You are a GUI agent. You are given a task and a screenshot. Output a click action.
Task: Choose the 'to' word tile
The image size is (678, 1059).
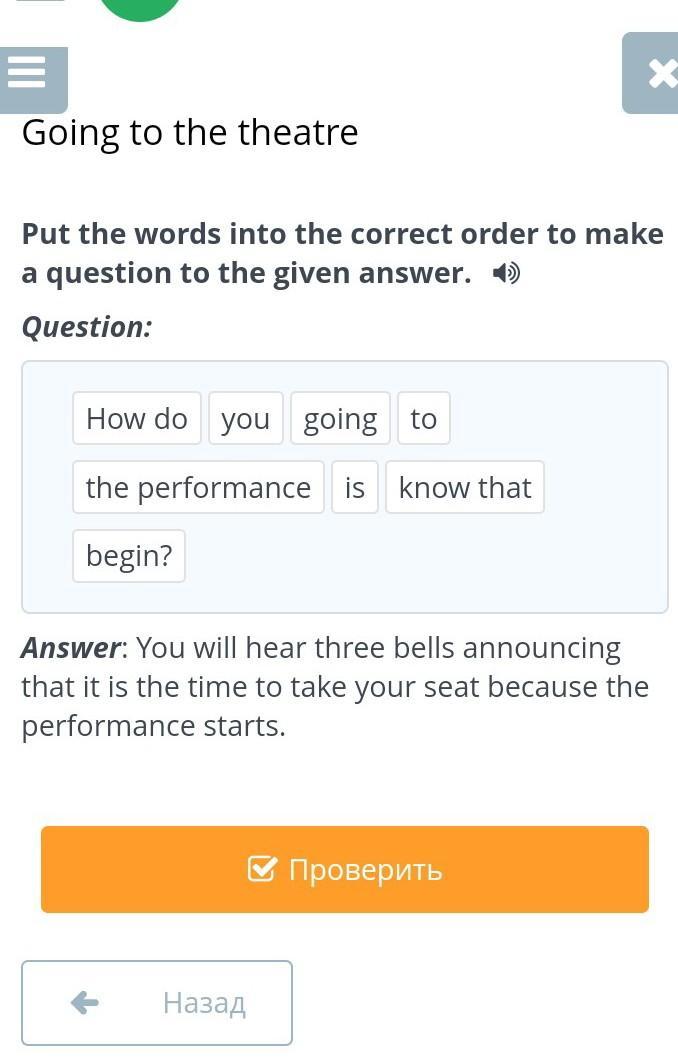pyautogui.click(x=423, y=418)
